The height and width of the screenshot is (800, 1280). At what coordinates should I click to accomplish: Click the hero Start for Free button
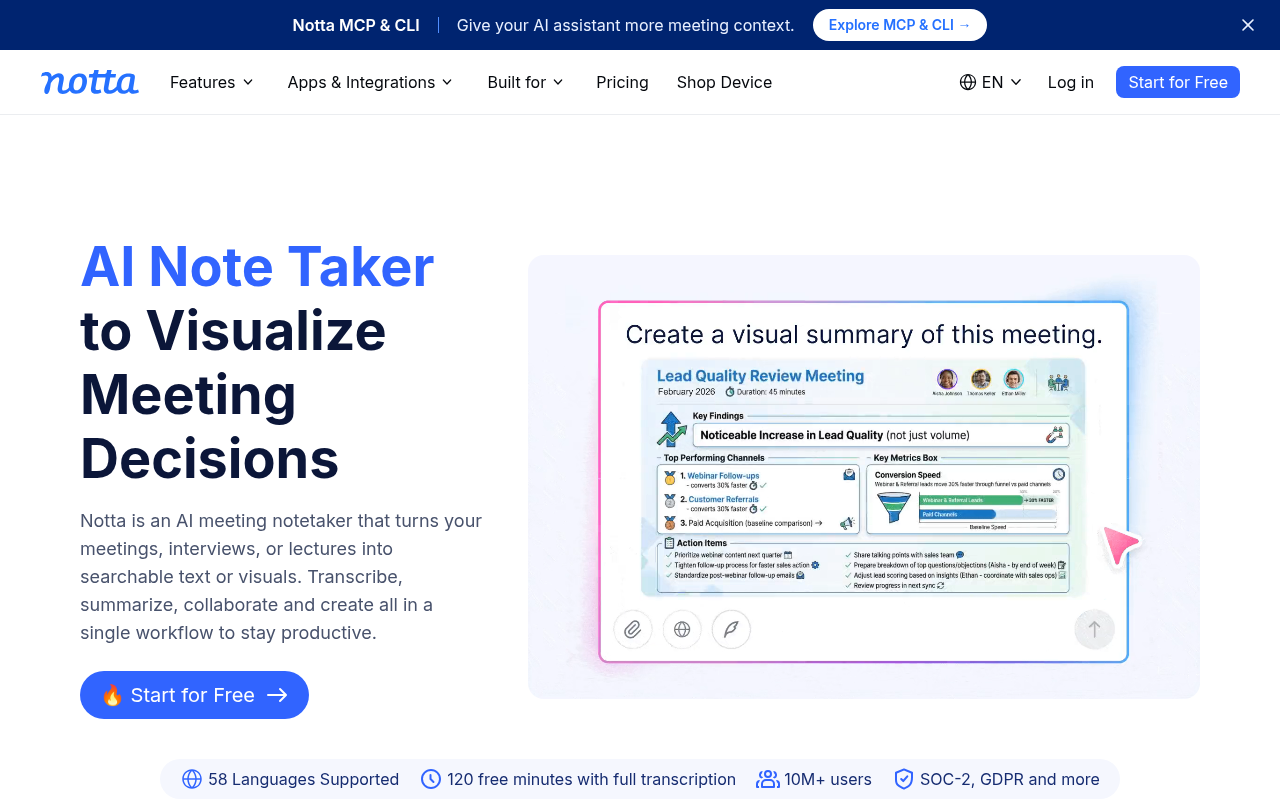pyautogui.click(x=194, y=695)
